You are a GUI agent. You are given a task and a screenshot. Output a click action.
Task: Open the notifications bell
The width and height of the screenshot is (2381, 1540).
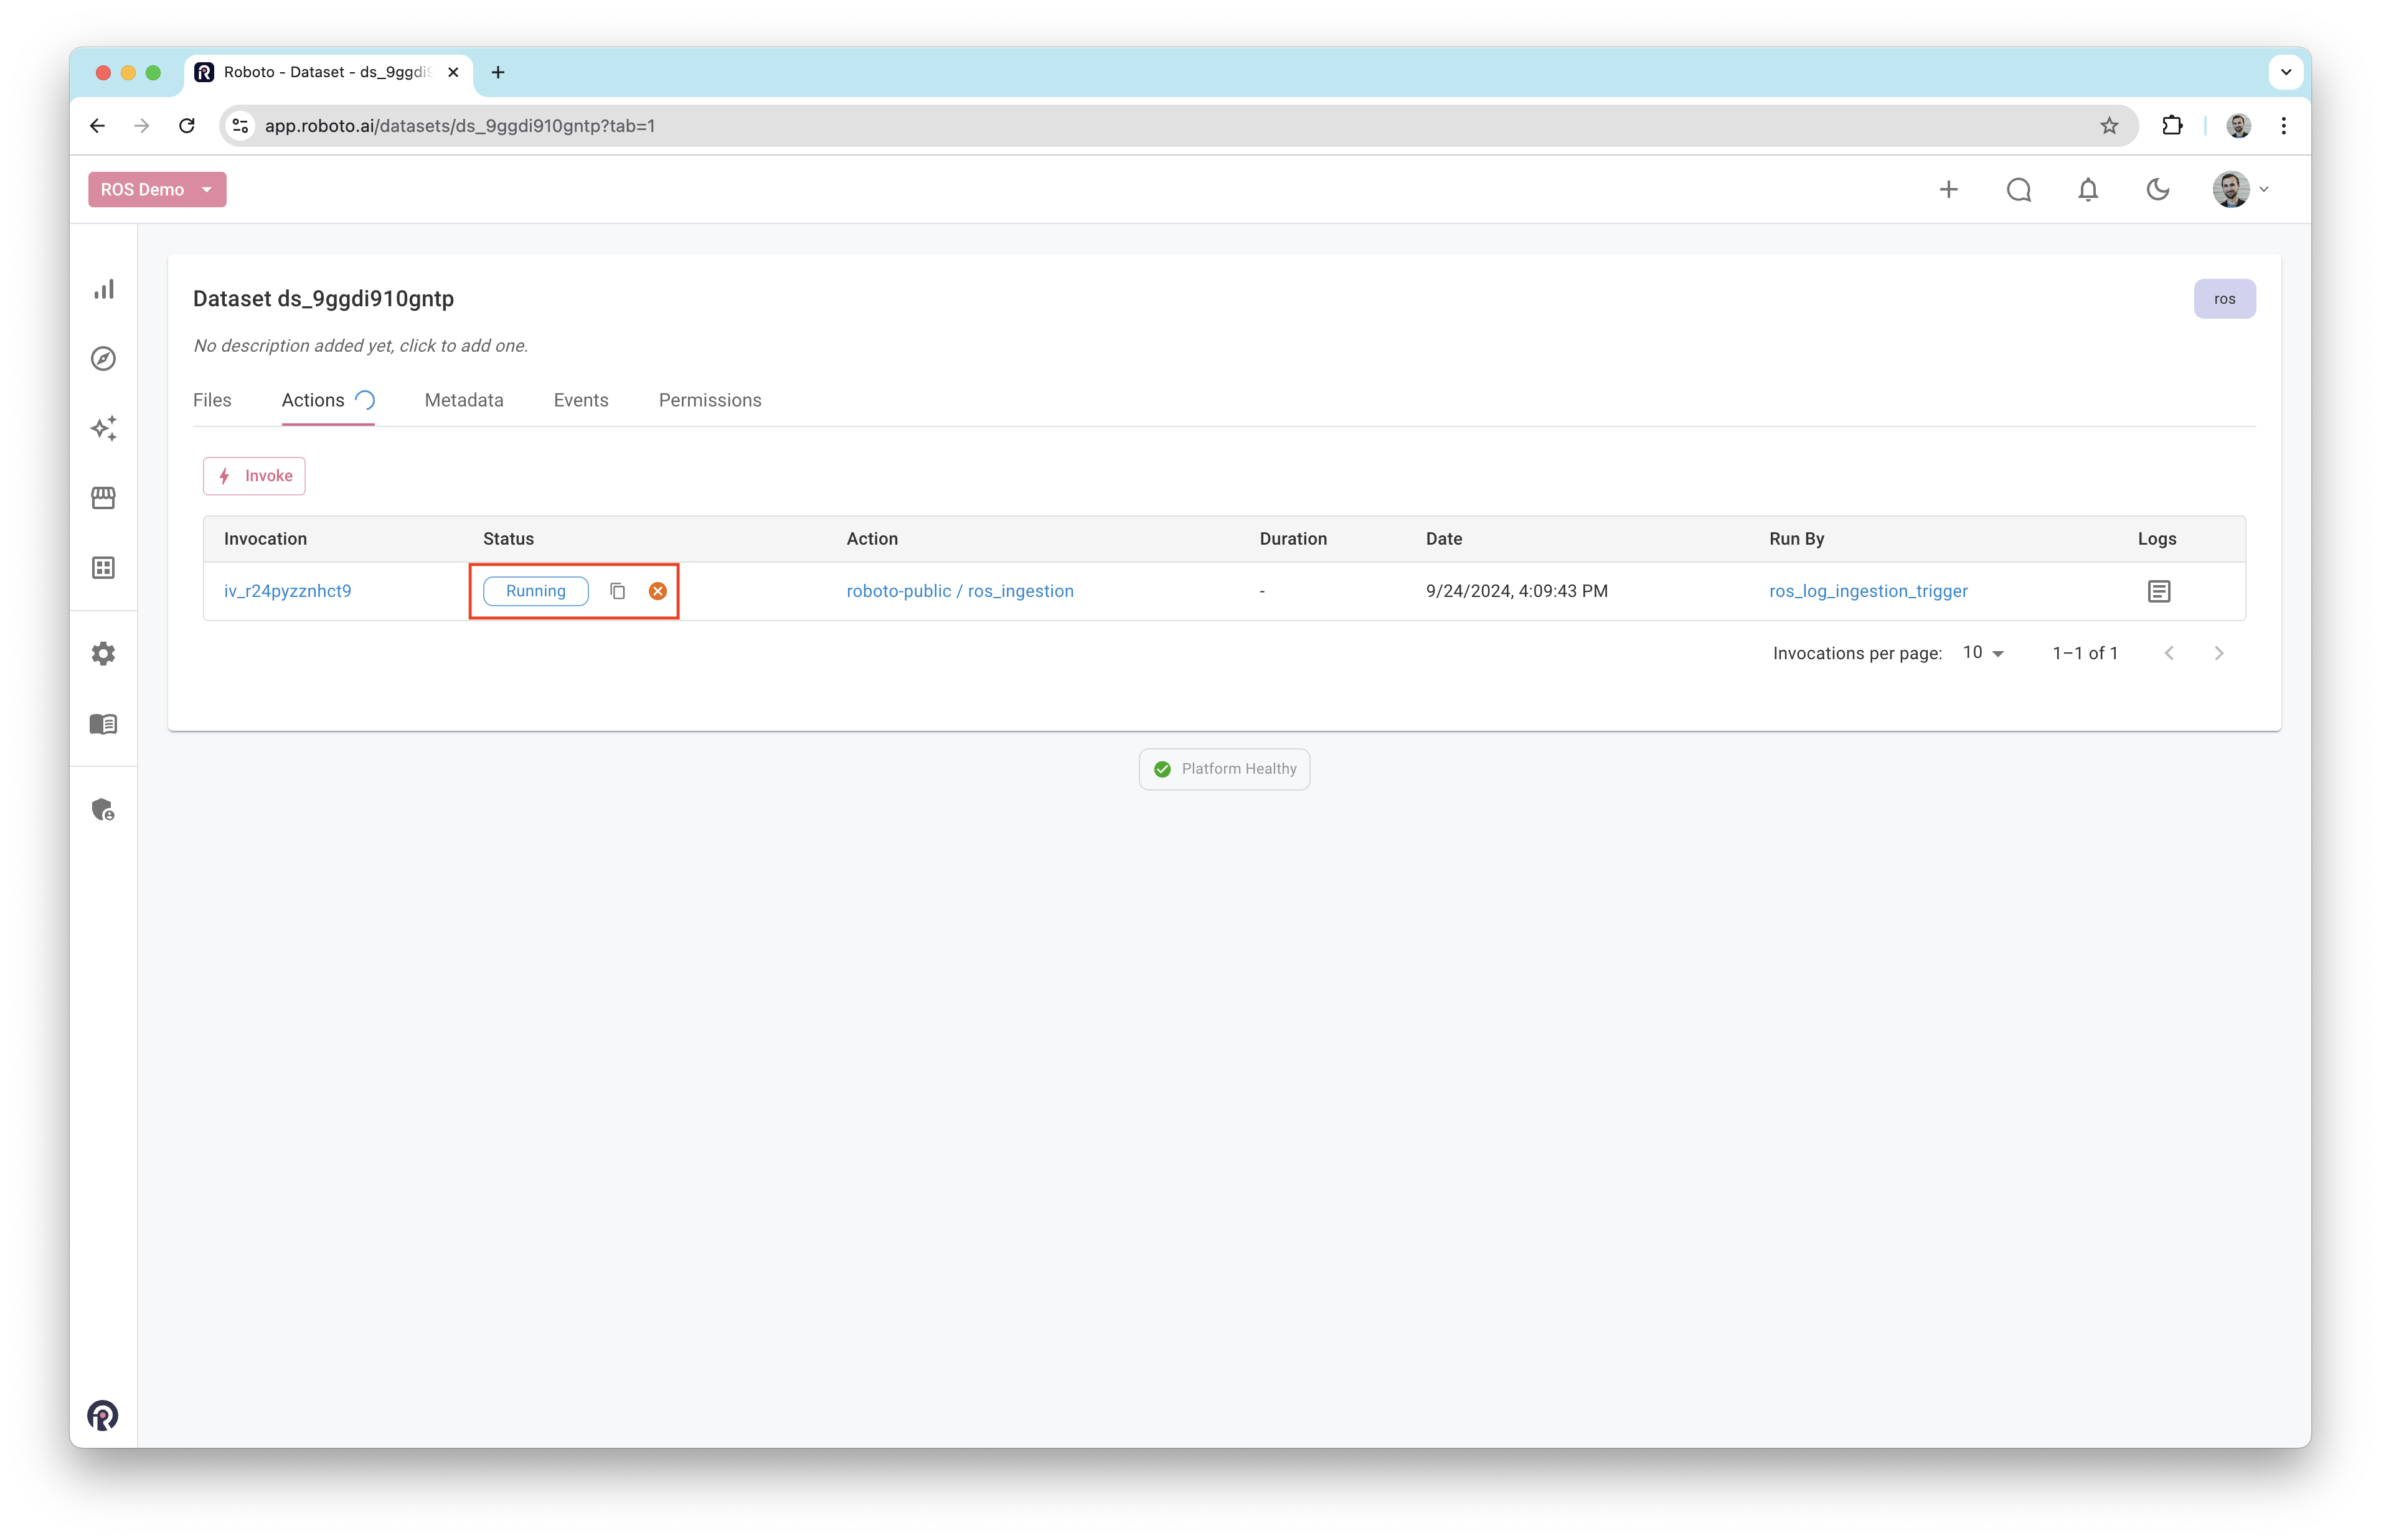coord(2088,190)
